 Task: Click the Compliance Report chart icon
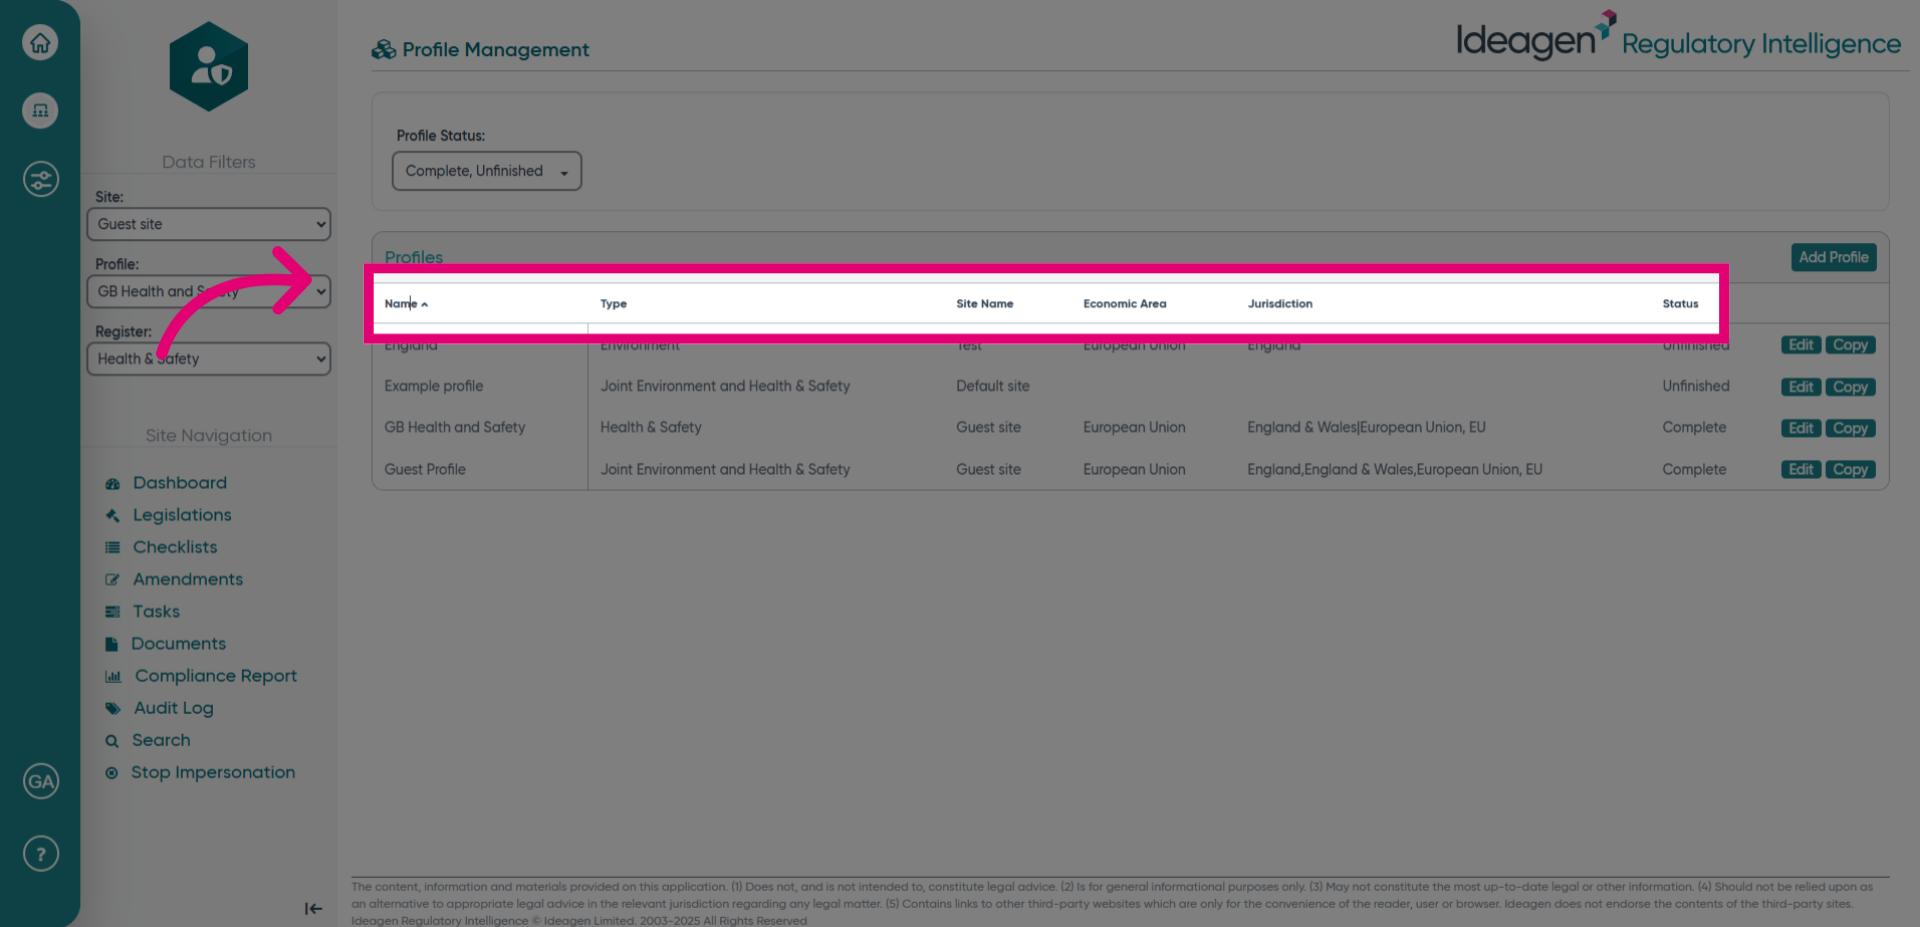point(113,677)
